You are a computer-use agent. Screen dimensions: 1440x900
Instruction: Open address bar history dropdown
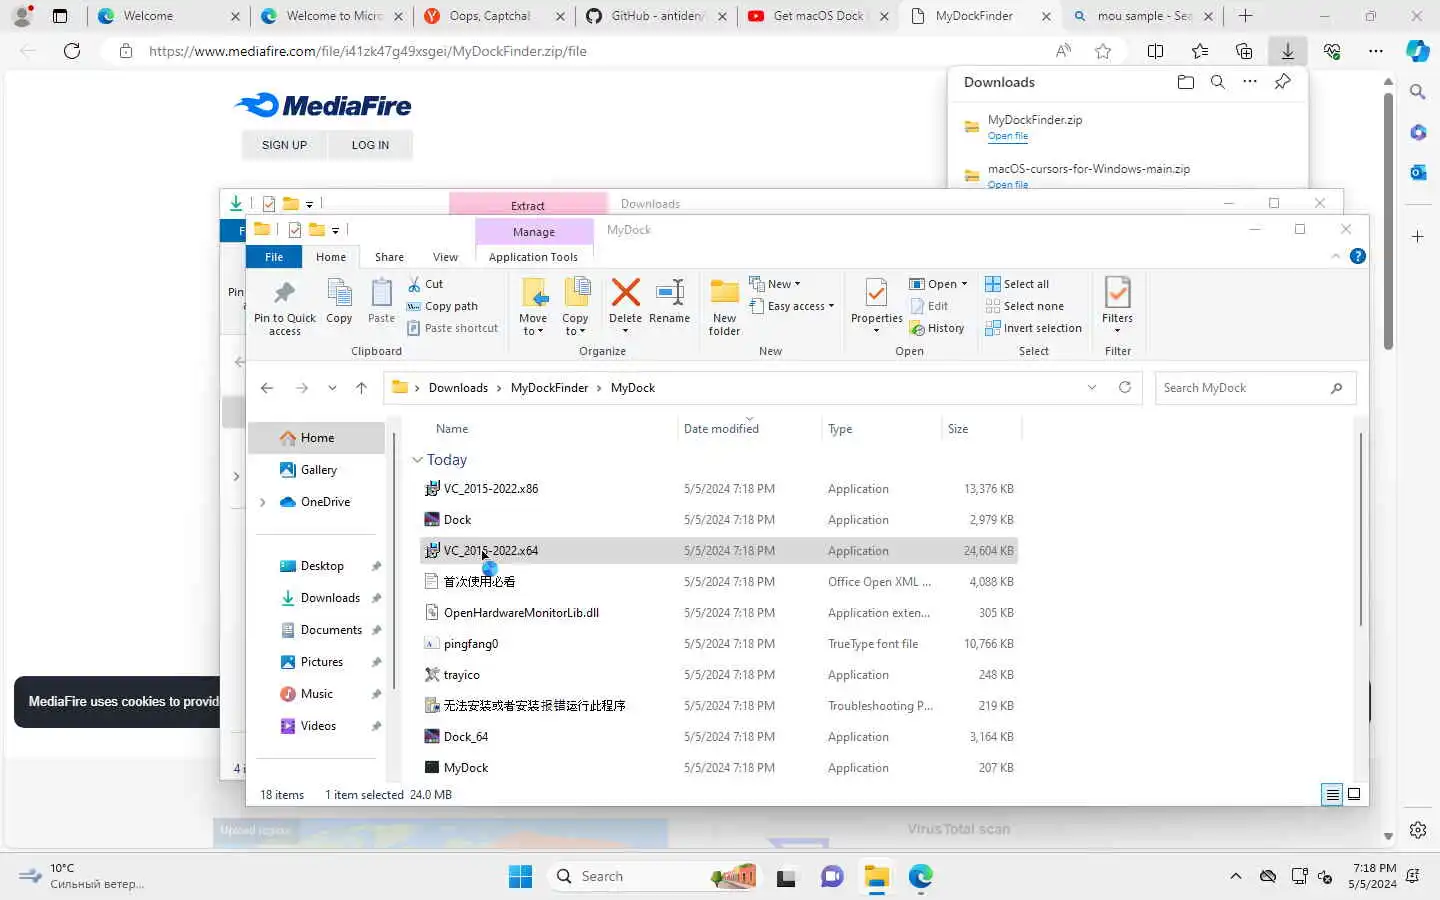click(1092, 387)
